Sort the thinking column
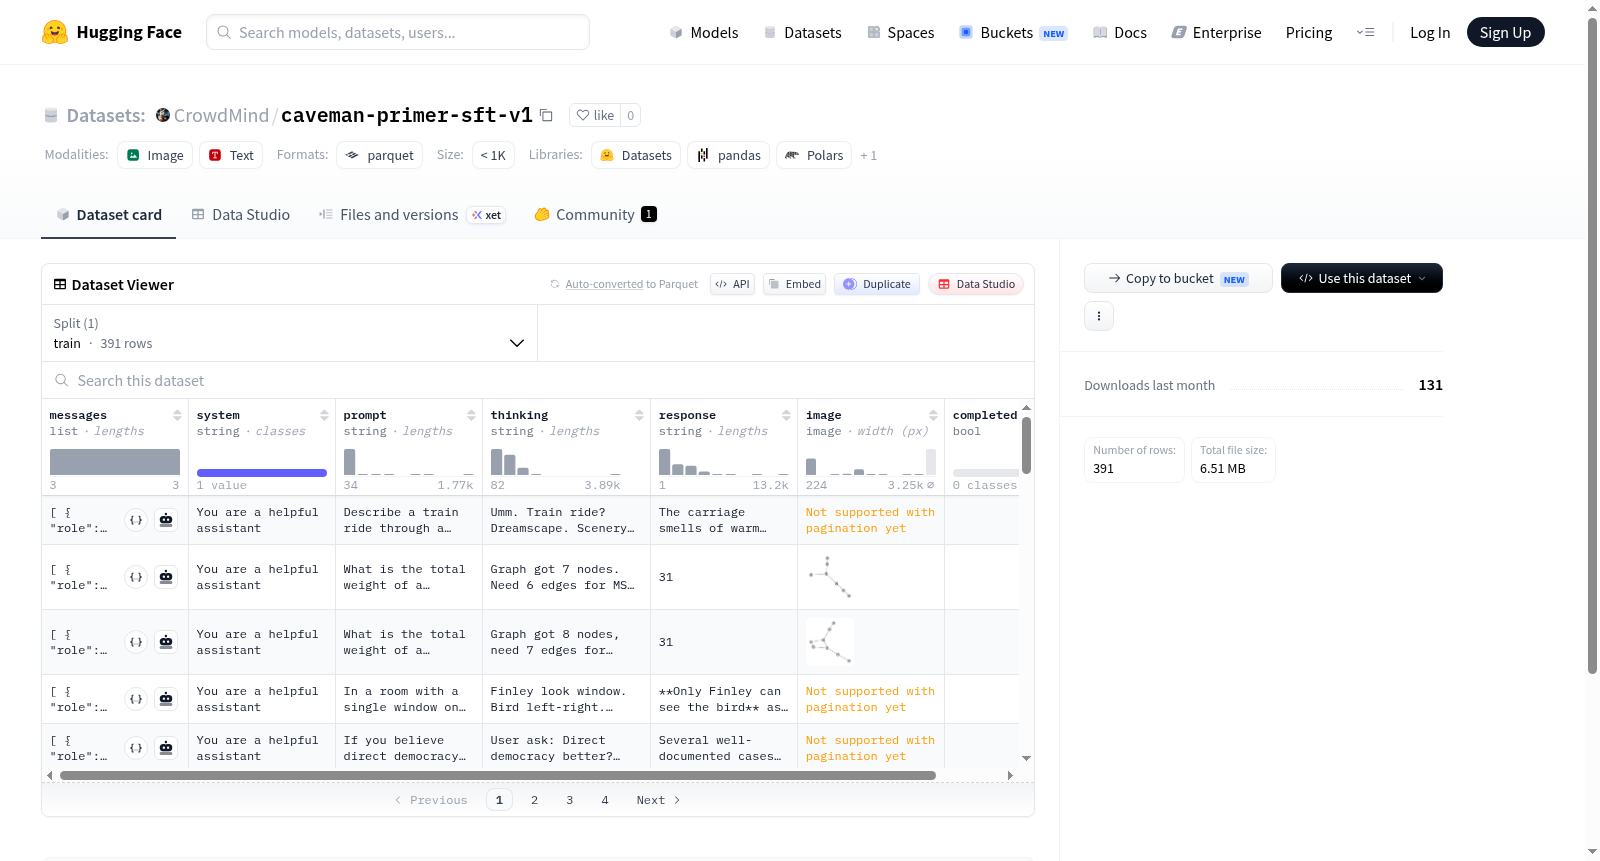The image size is (1600, 861). point(639,415)
